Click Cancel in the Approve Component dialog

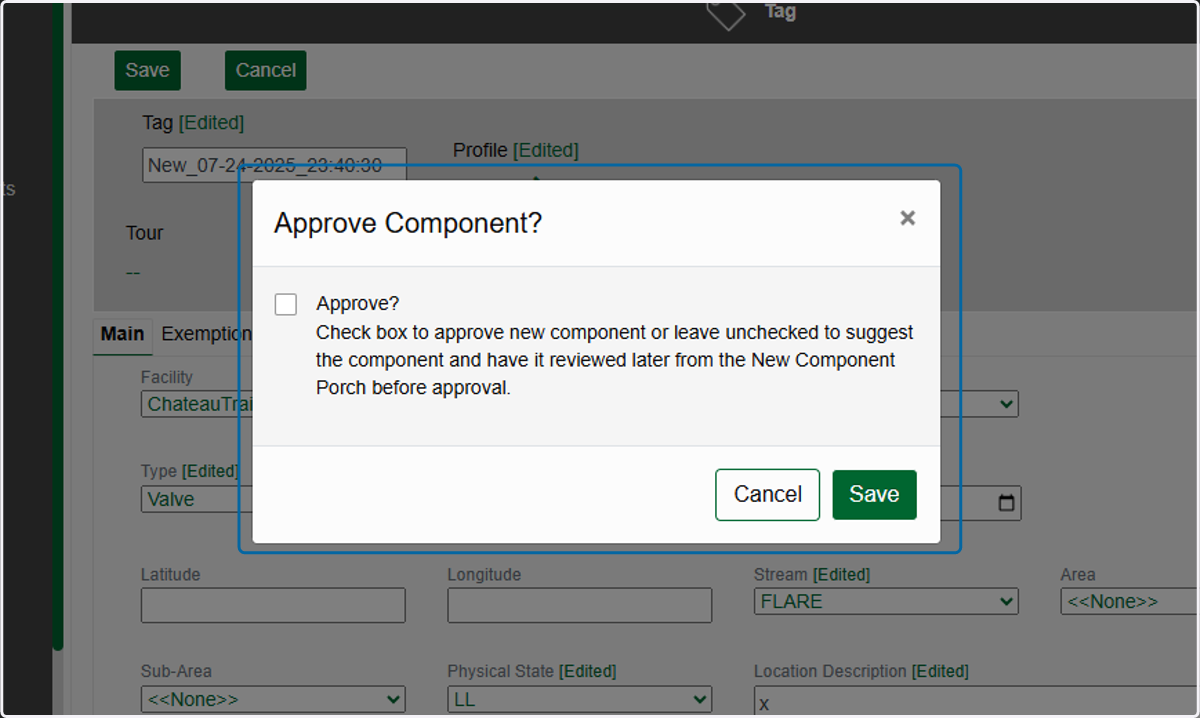(767, 495)
